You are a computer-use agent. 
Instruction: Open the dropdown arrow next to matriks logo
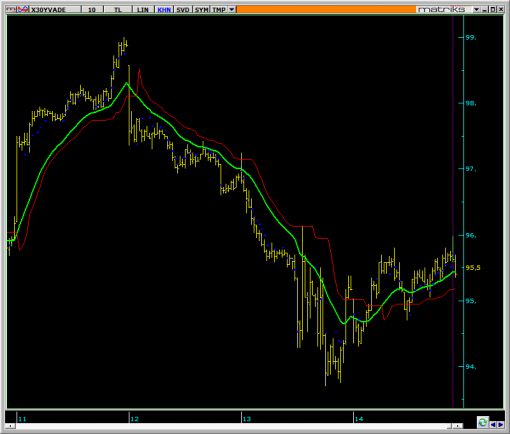click(477, 9)
